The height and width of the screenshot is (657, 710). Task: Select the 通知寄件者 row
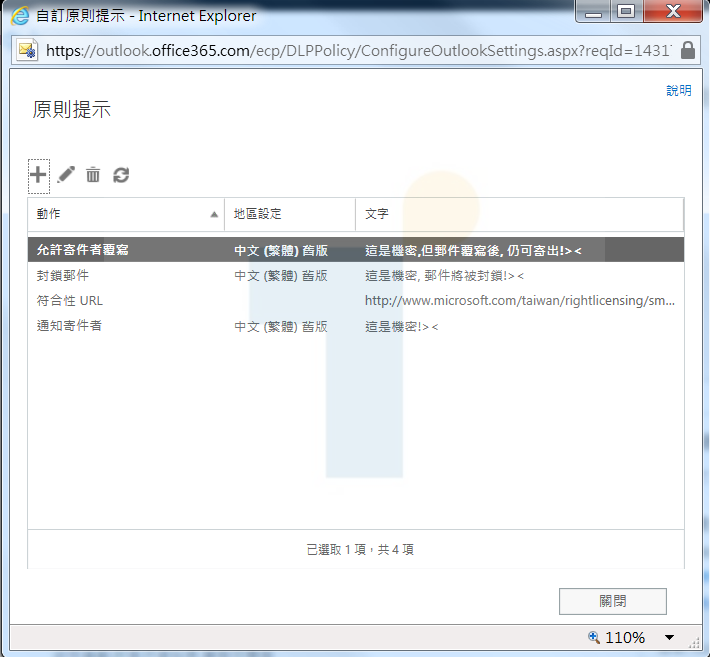click(356, 326)
